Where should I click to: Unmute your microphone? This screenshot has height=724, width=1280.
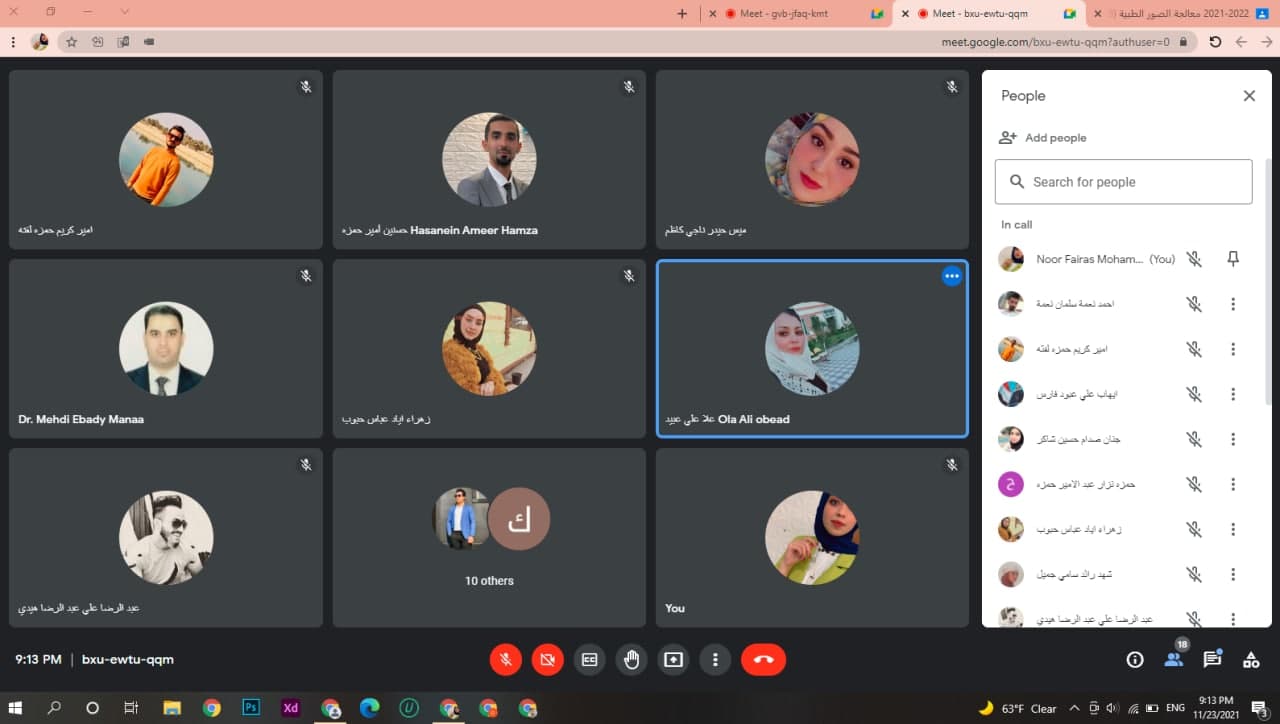click(x=506, y=660)
